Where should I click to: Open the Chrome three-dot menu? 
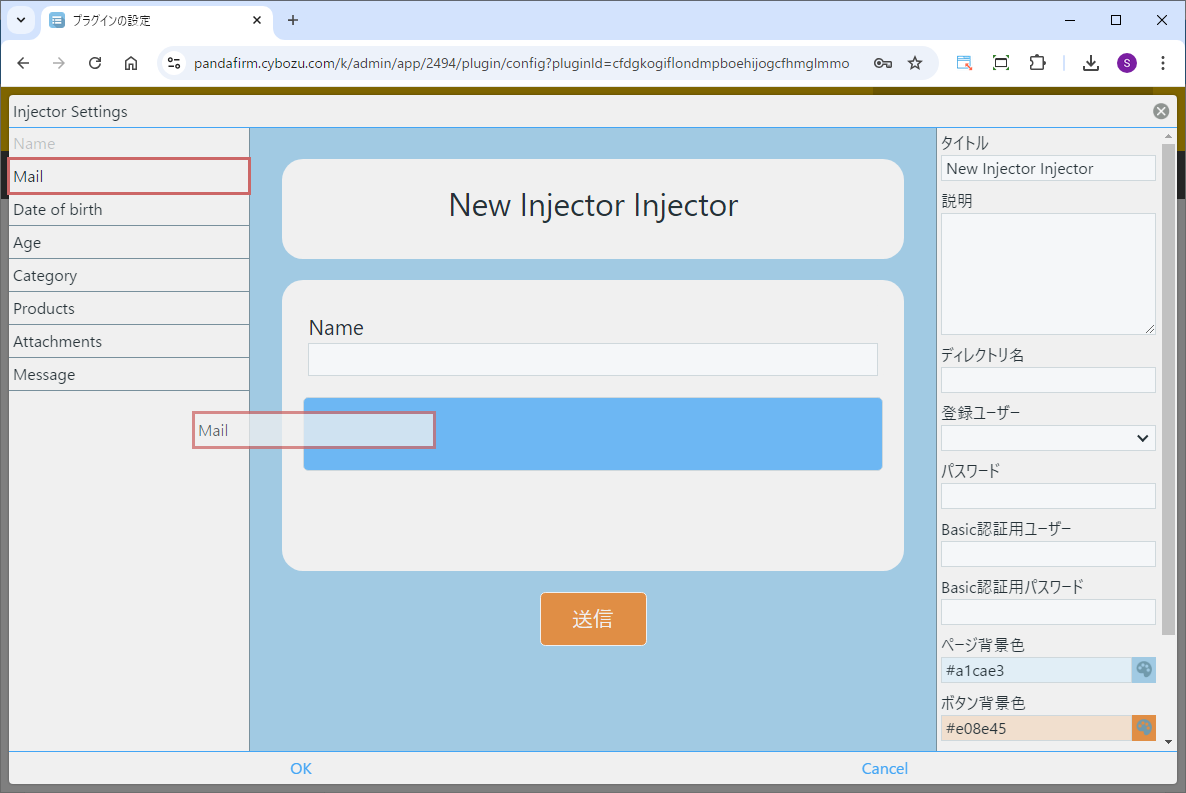tap(1162, 63)
